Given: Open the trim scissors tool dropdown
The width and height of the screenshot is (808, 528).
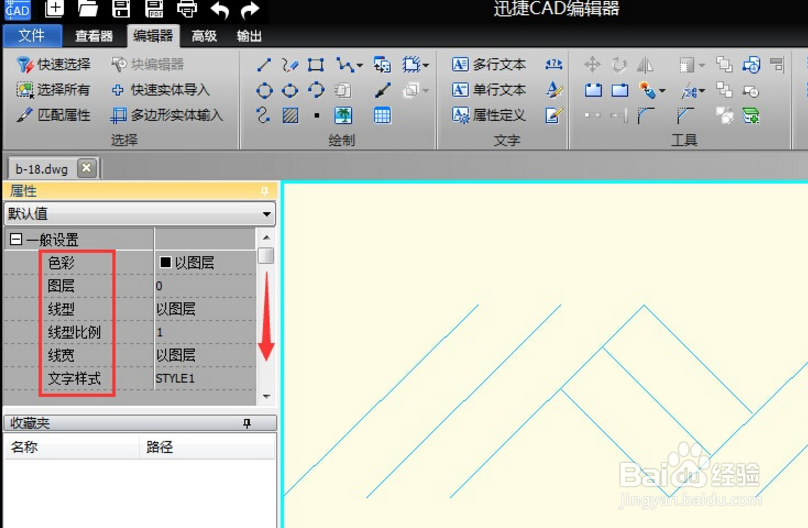Looking at the screenshot, I should point(702,91).
